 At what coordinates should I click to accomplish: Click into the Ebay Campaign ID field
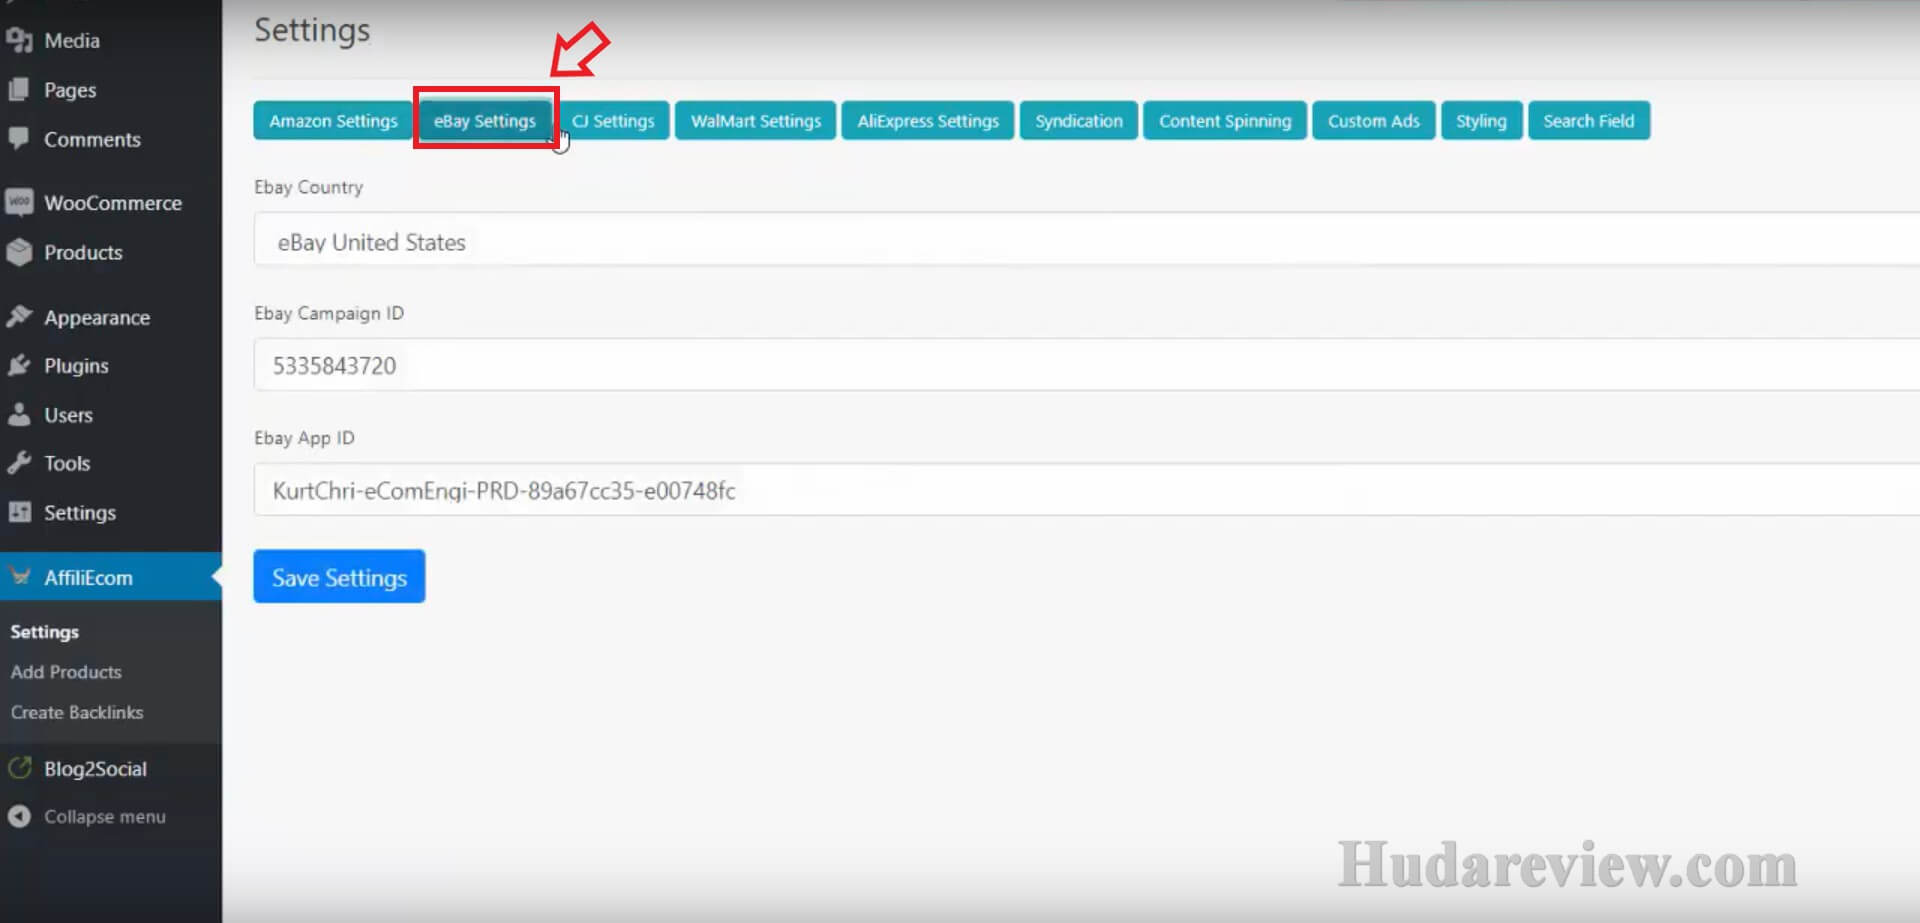[x=1085, y=365]
